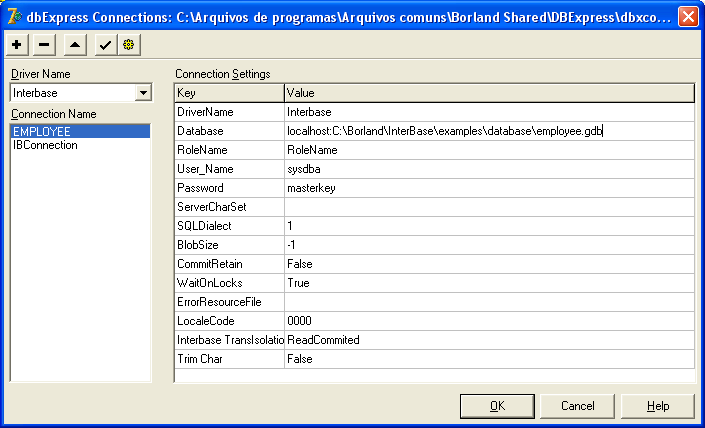Click the add connection plus icon
Screen dimensions: 705x428
pos(17,45)
